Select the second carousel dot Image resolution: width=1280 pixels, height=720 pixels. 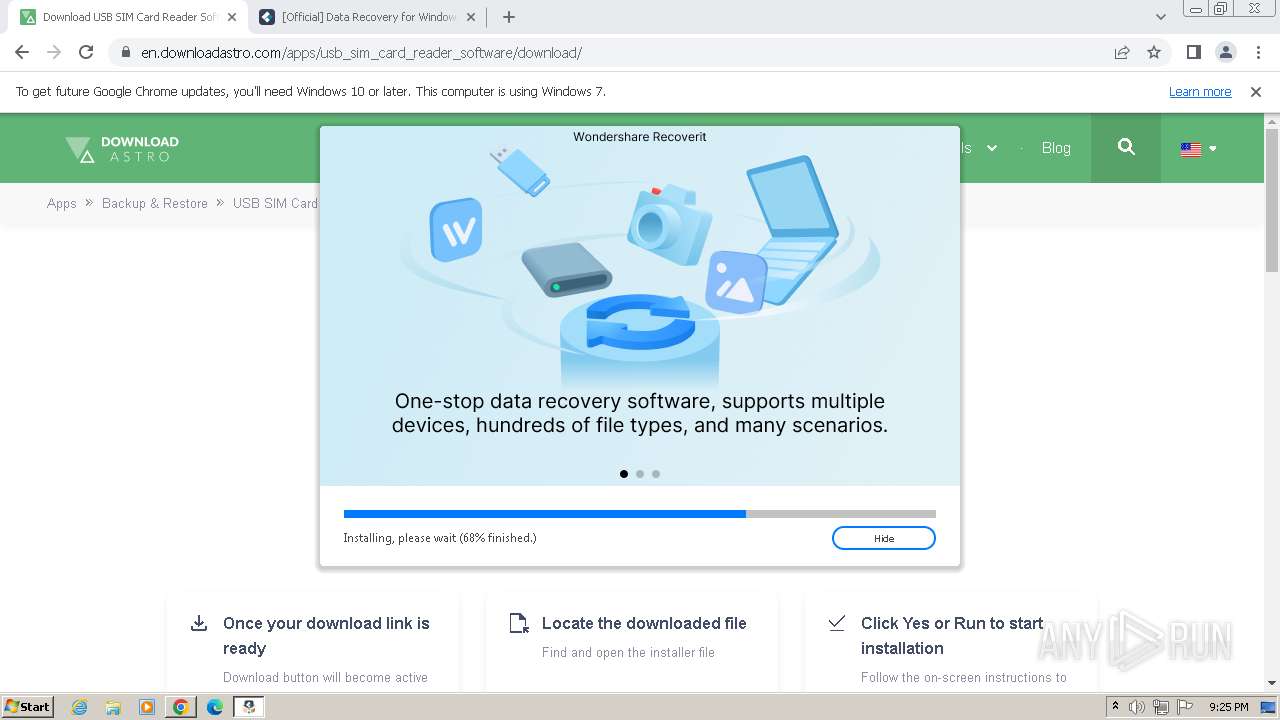[x=640, y=474]
